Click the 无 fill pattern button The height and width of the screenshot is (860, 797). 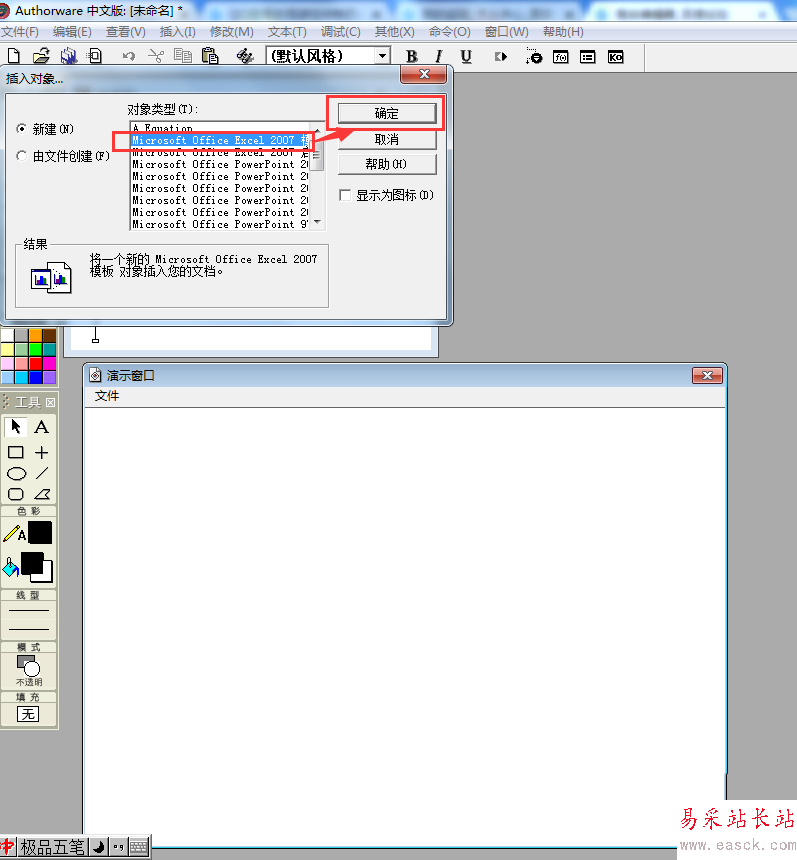tap(28, 714)
